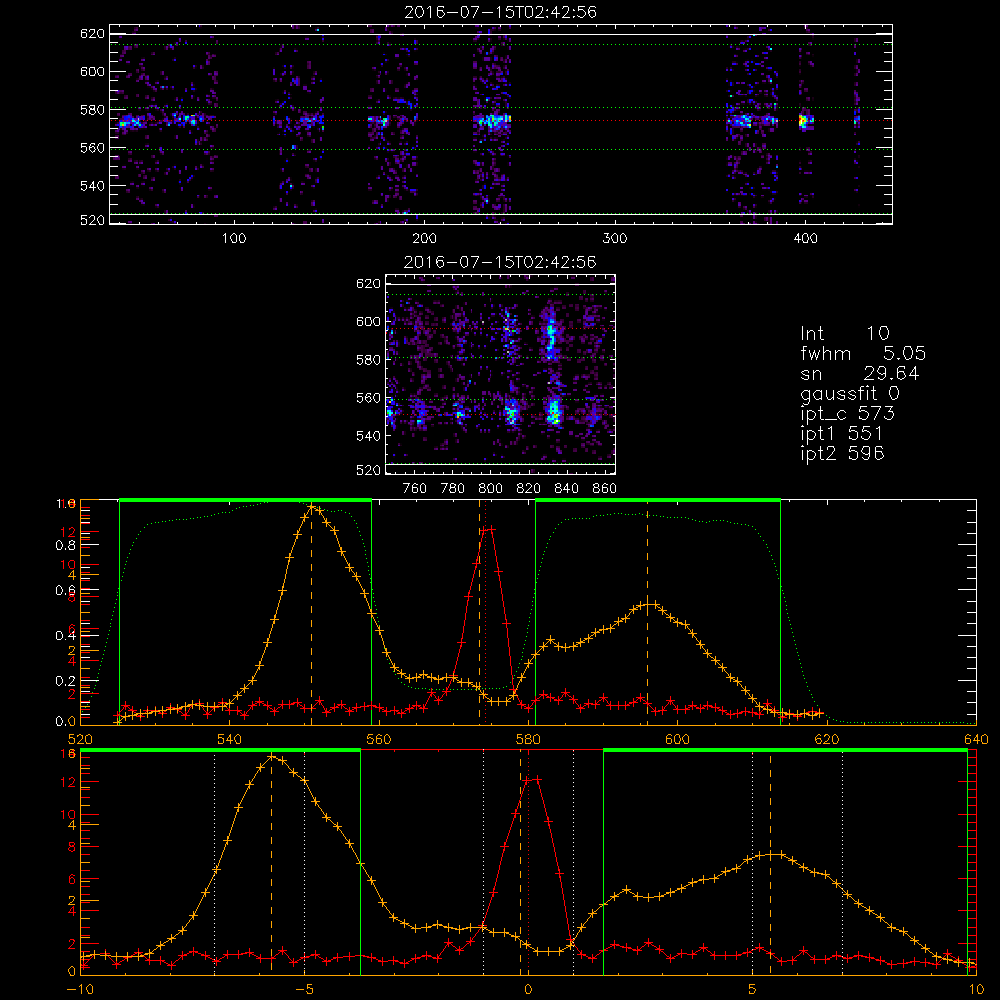Click the 400 tick label of wide spectrogram
The width and height of the screenshot is (1000, 1000).
(x=805, y=239)
